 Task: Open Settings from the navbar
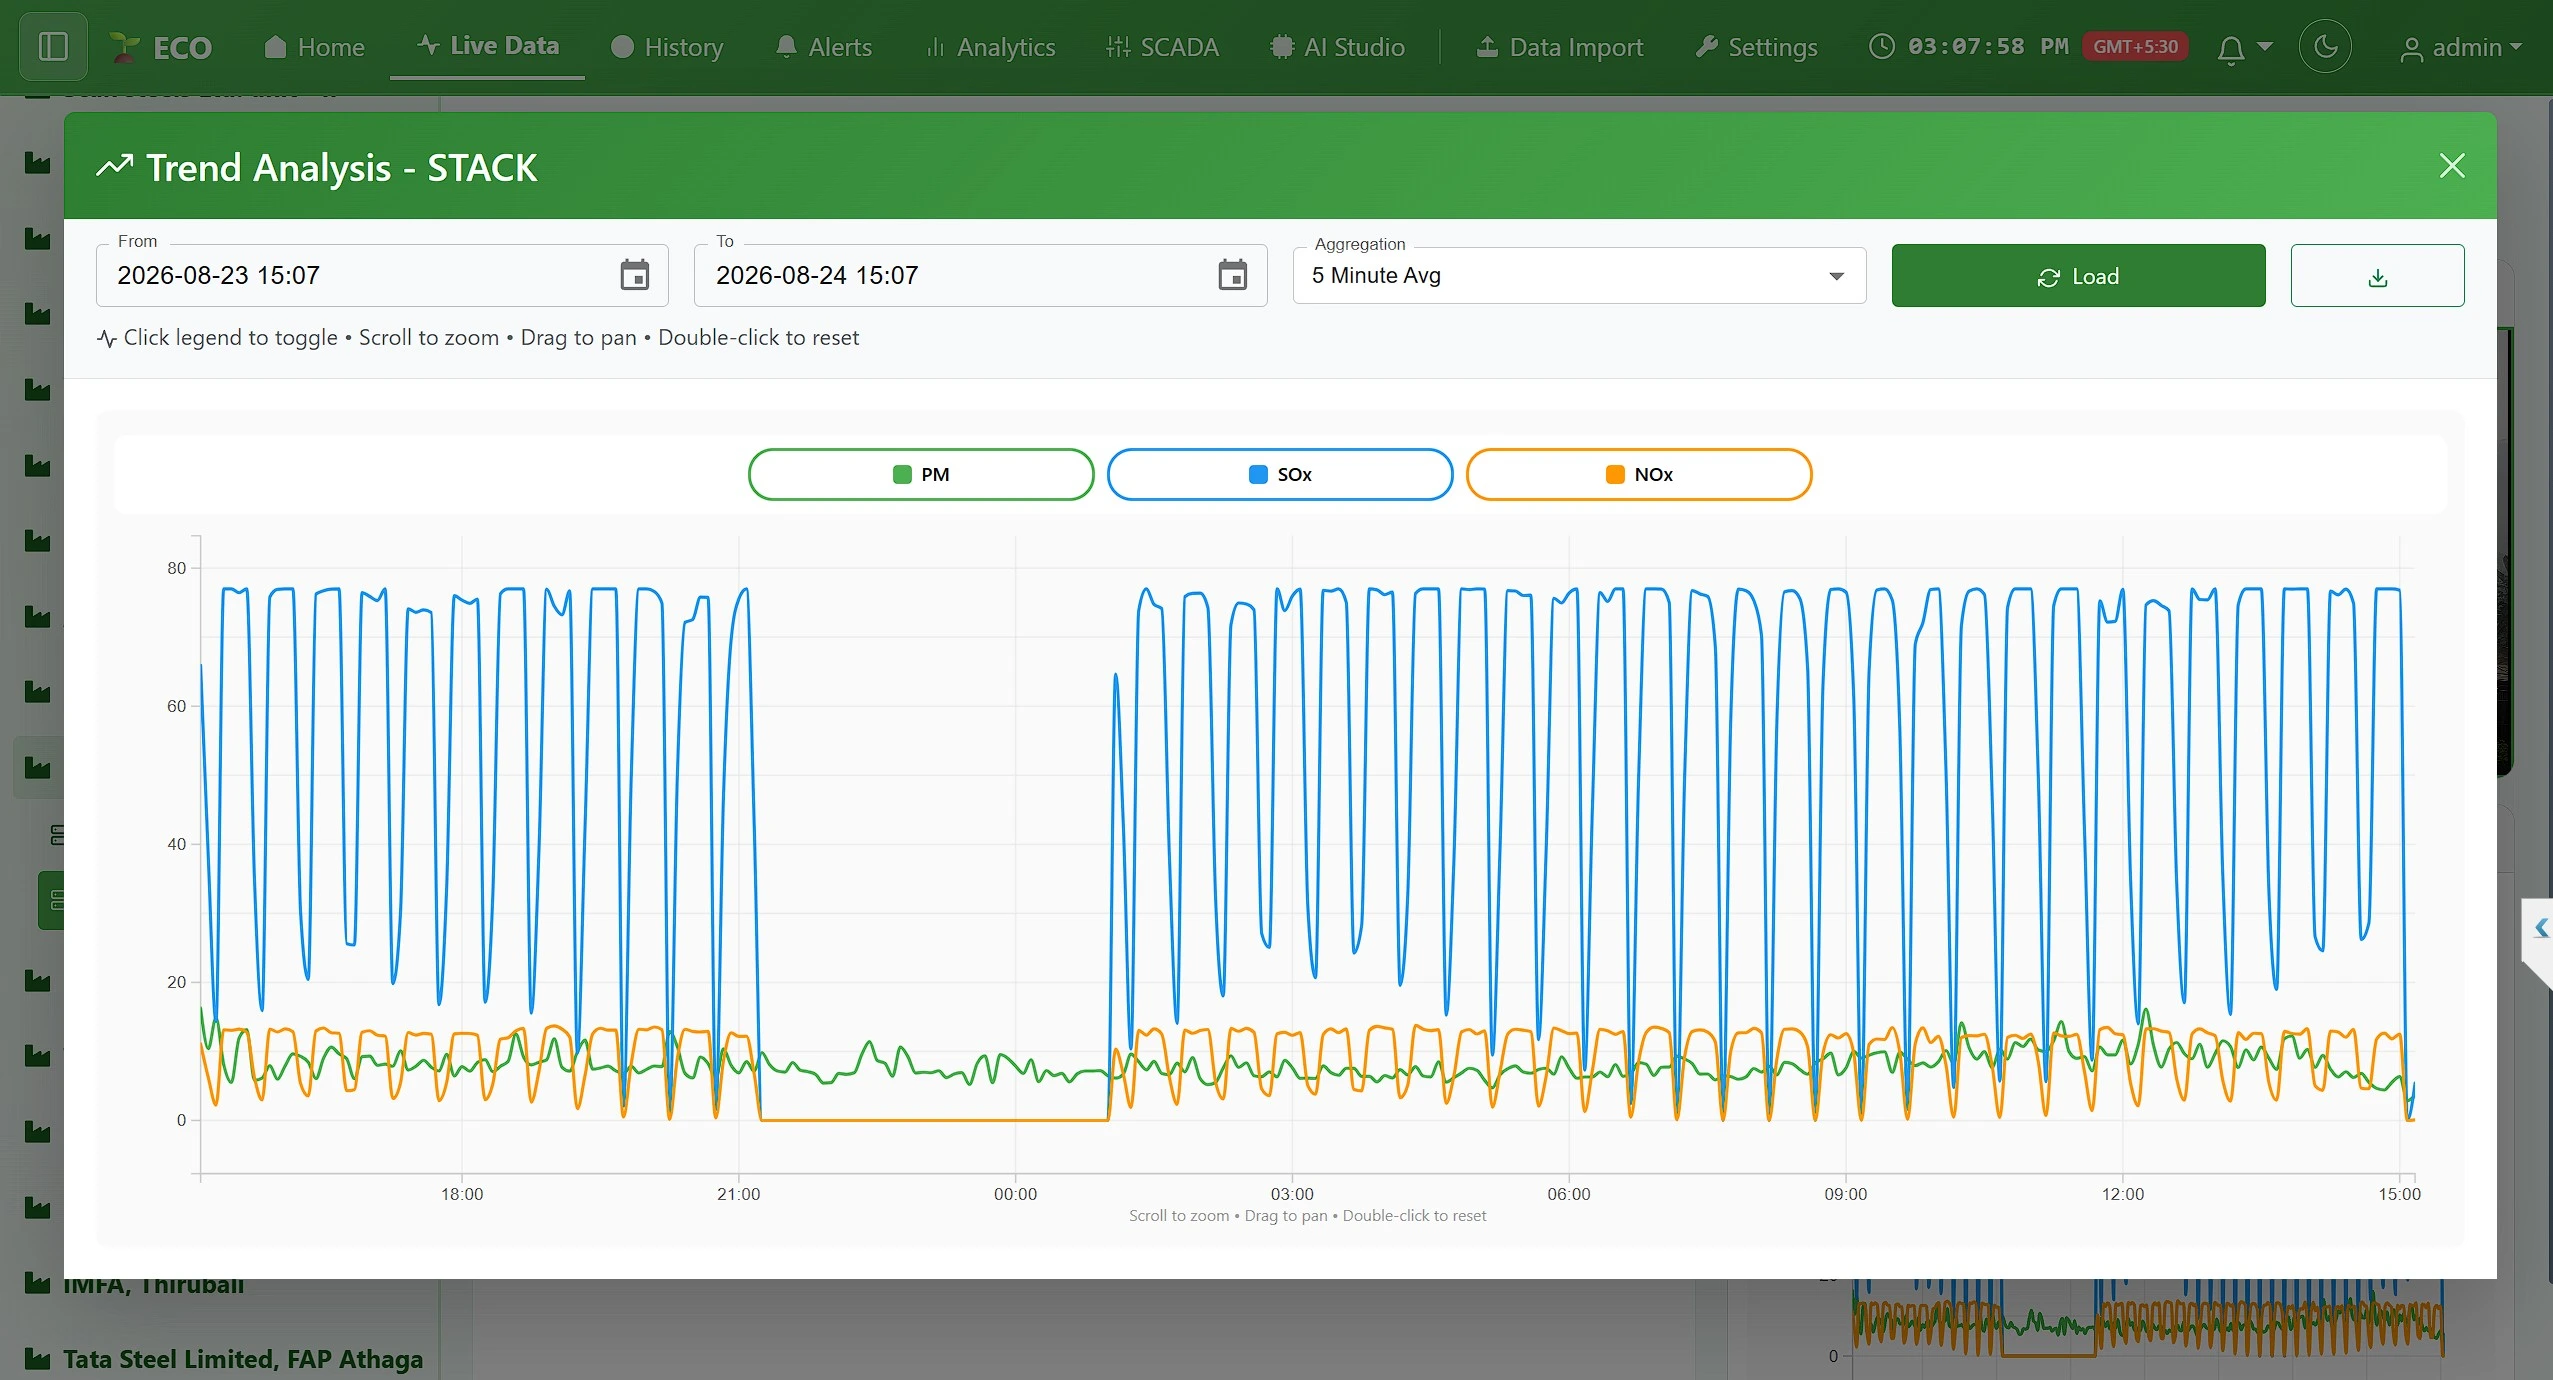1756,47
